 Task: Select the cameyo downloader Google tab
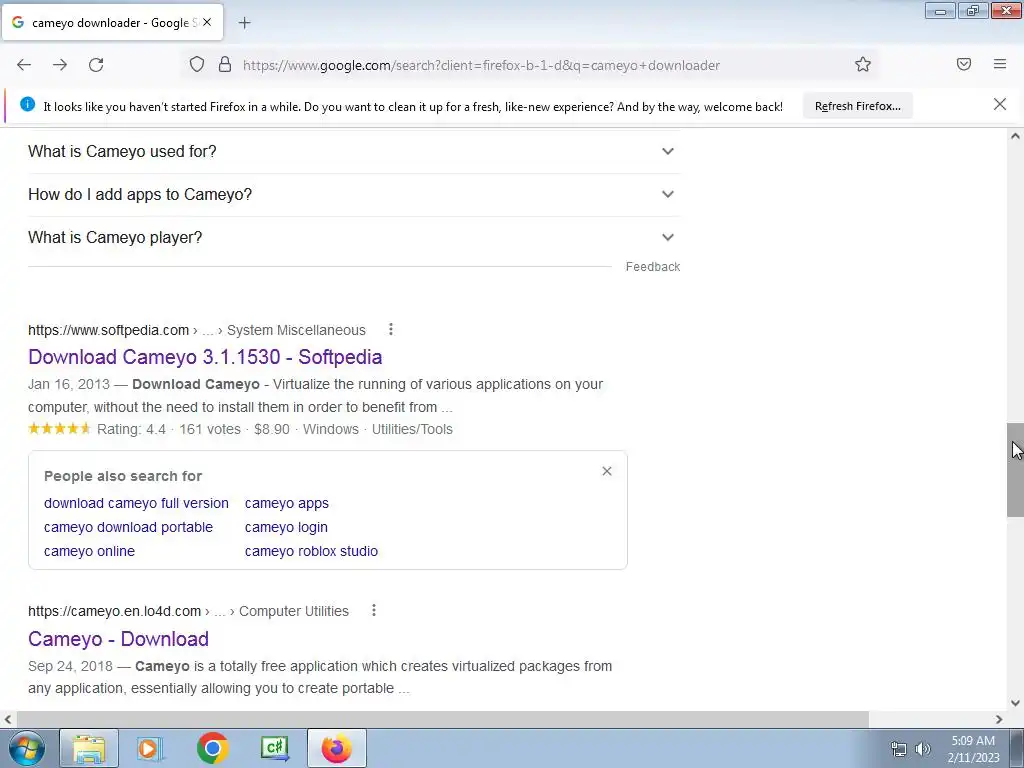tap(112, 23)
